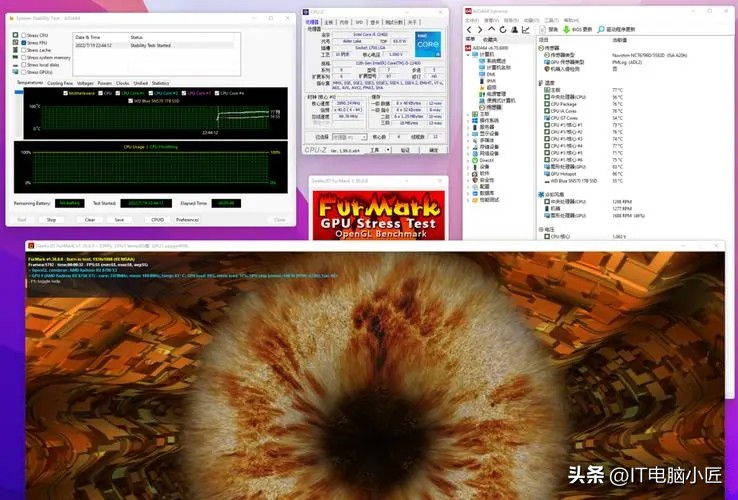Click the green BIOS 更新 download icon
Screen dimensions: 738x500
click(x=566, y=29)
